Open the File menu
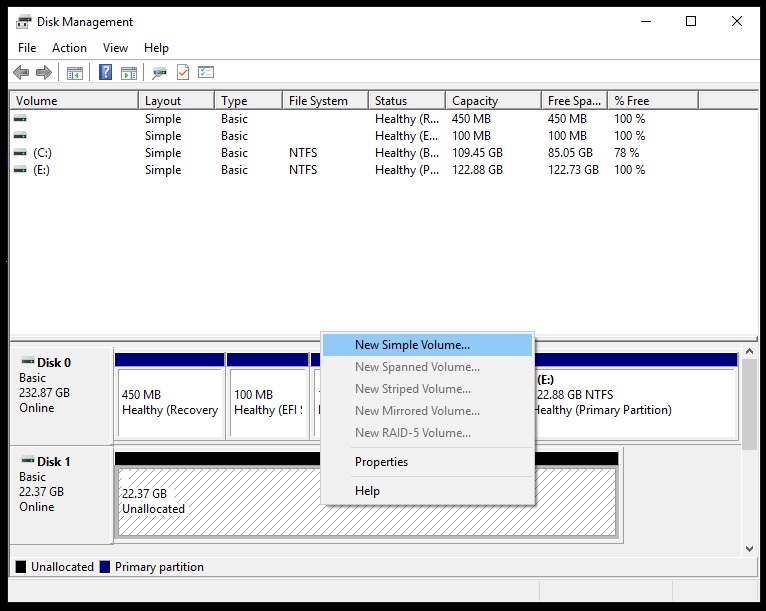The height and width of the screenshot is (611, 766). tap(27, 47)
